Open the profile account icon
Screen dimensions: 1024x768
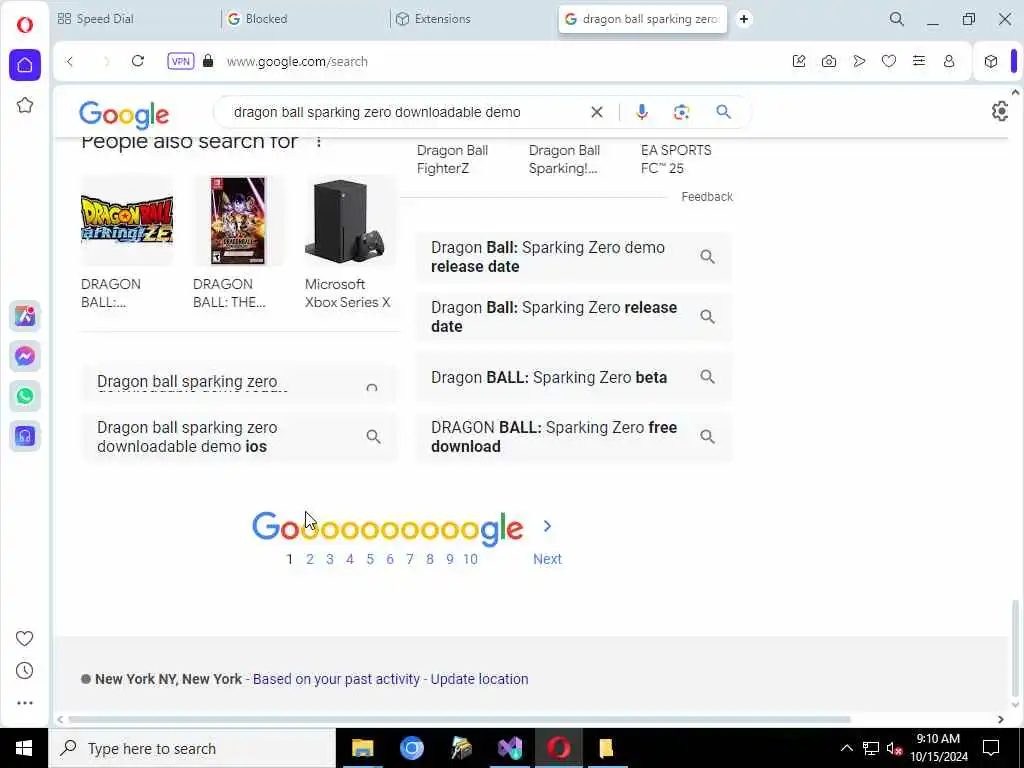coord(949,61)
